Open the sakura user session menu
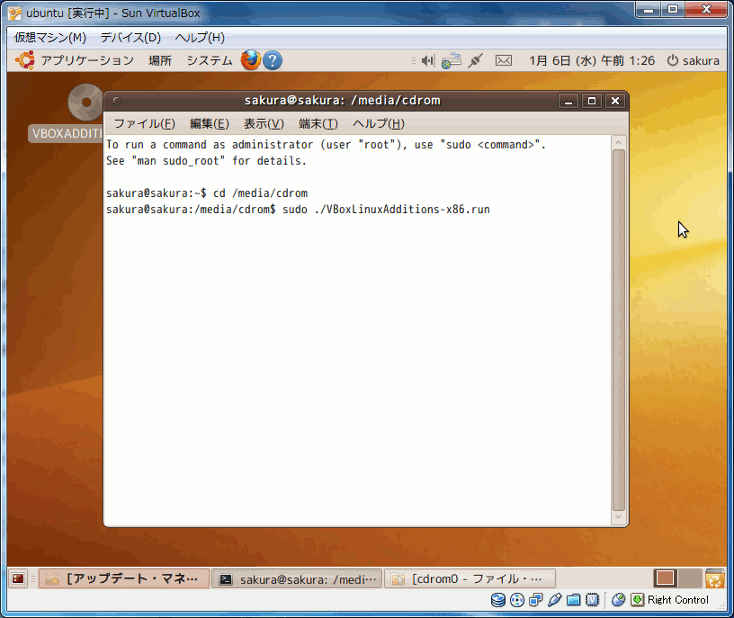734x618 pixels. 693,61
